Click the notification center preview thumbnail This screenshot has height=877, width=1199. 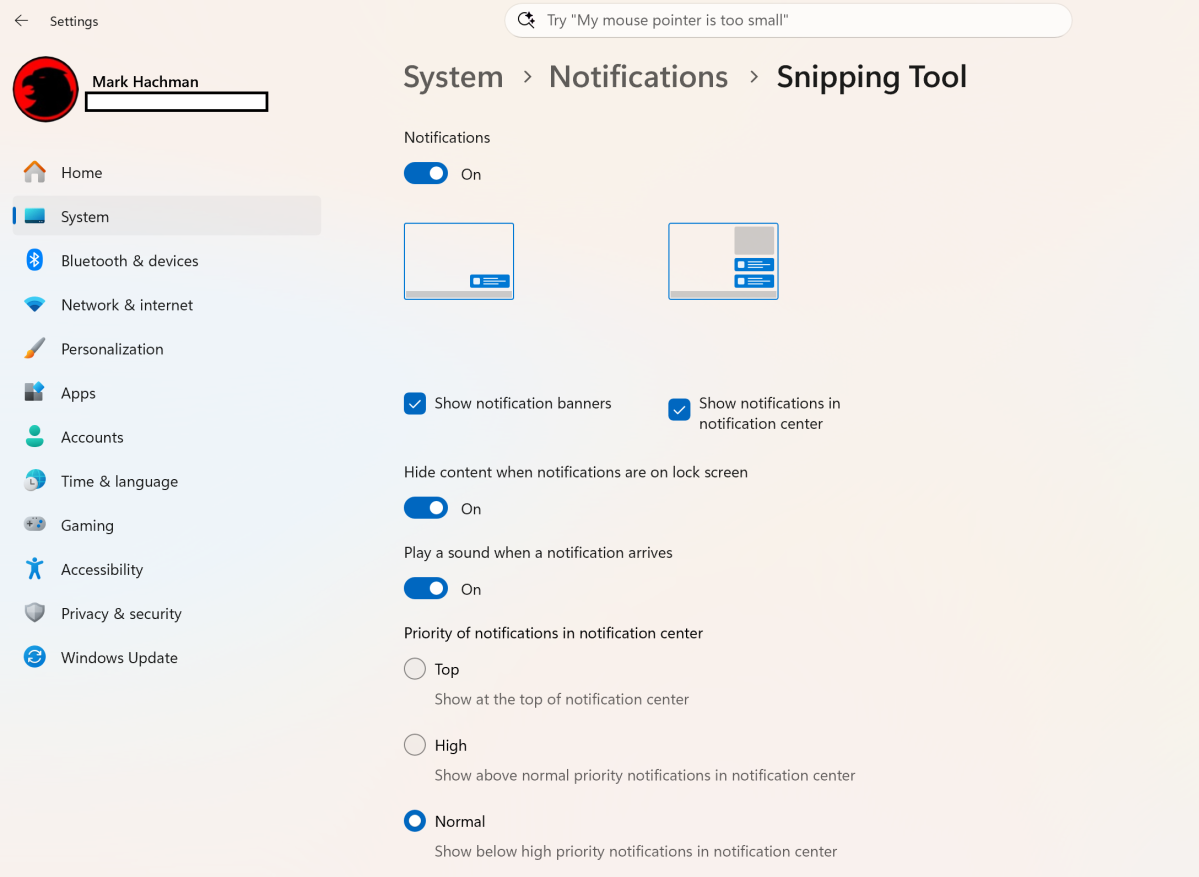click(723, 261)
